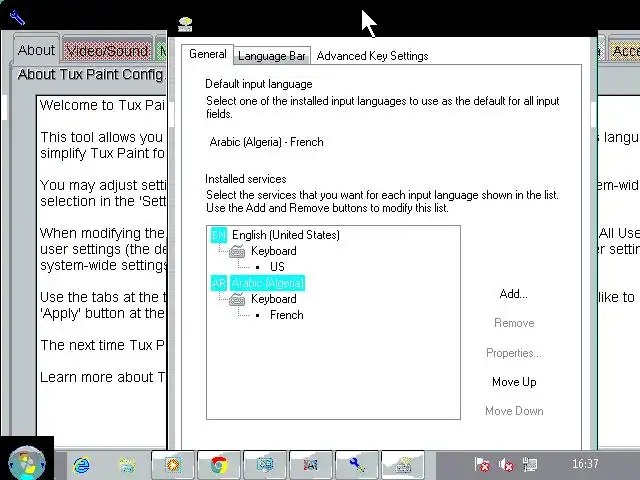Click keyboard icon under English (United States)
Image resolution: width=640 pixels, height=480 pixels.
tap(237, 251)
